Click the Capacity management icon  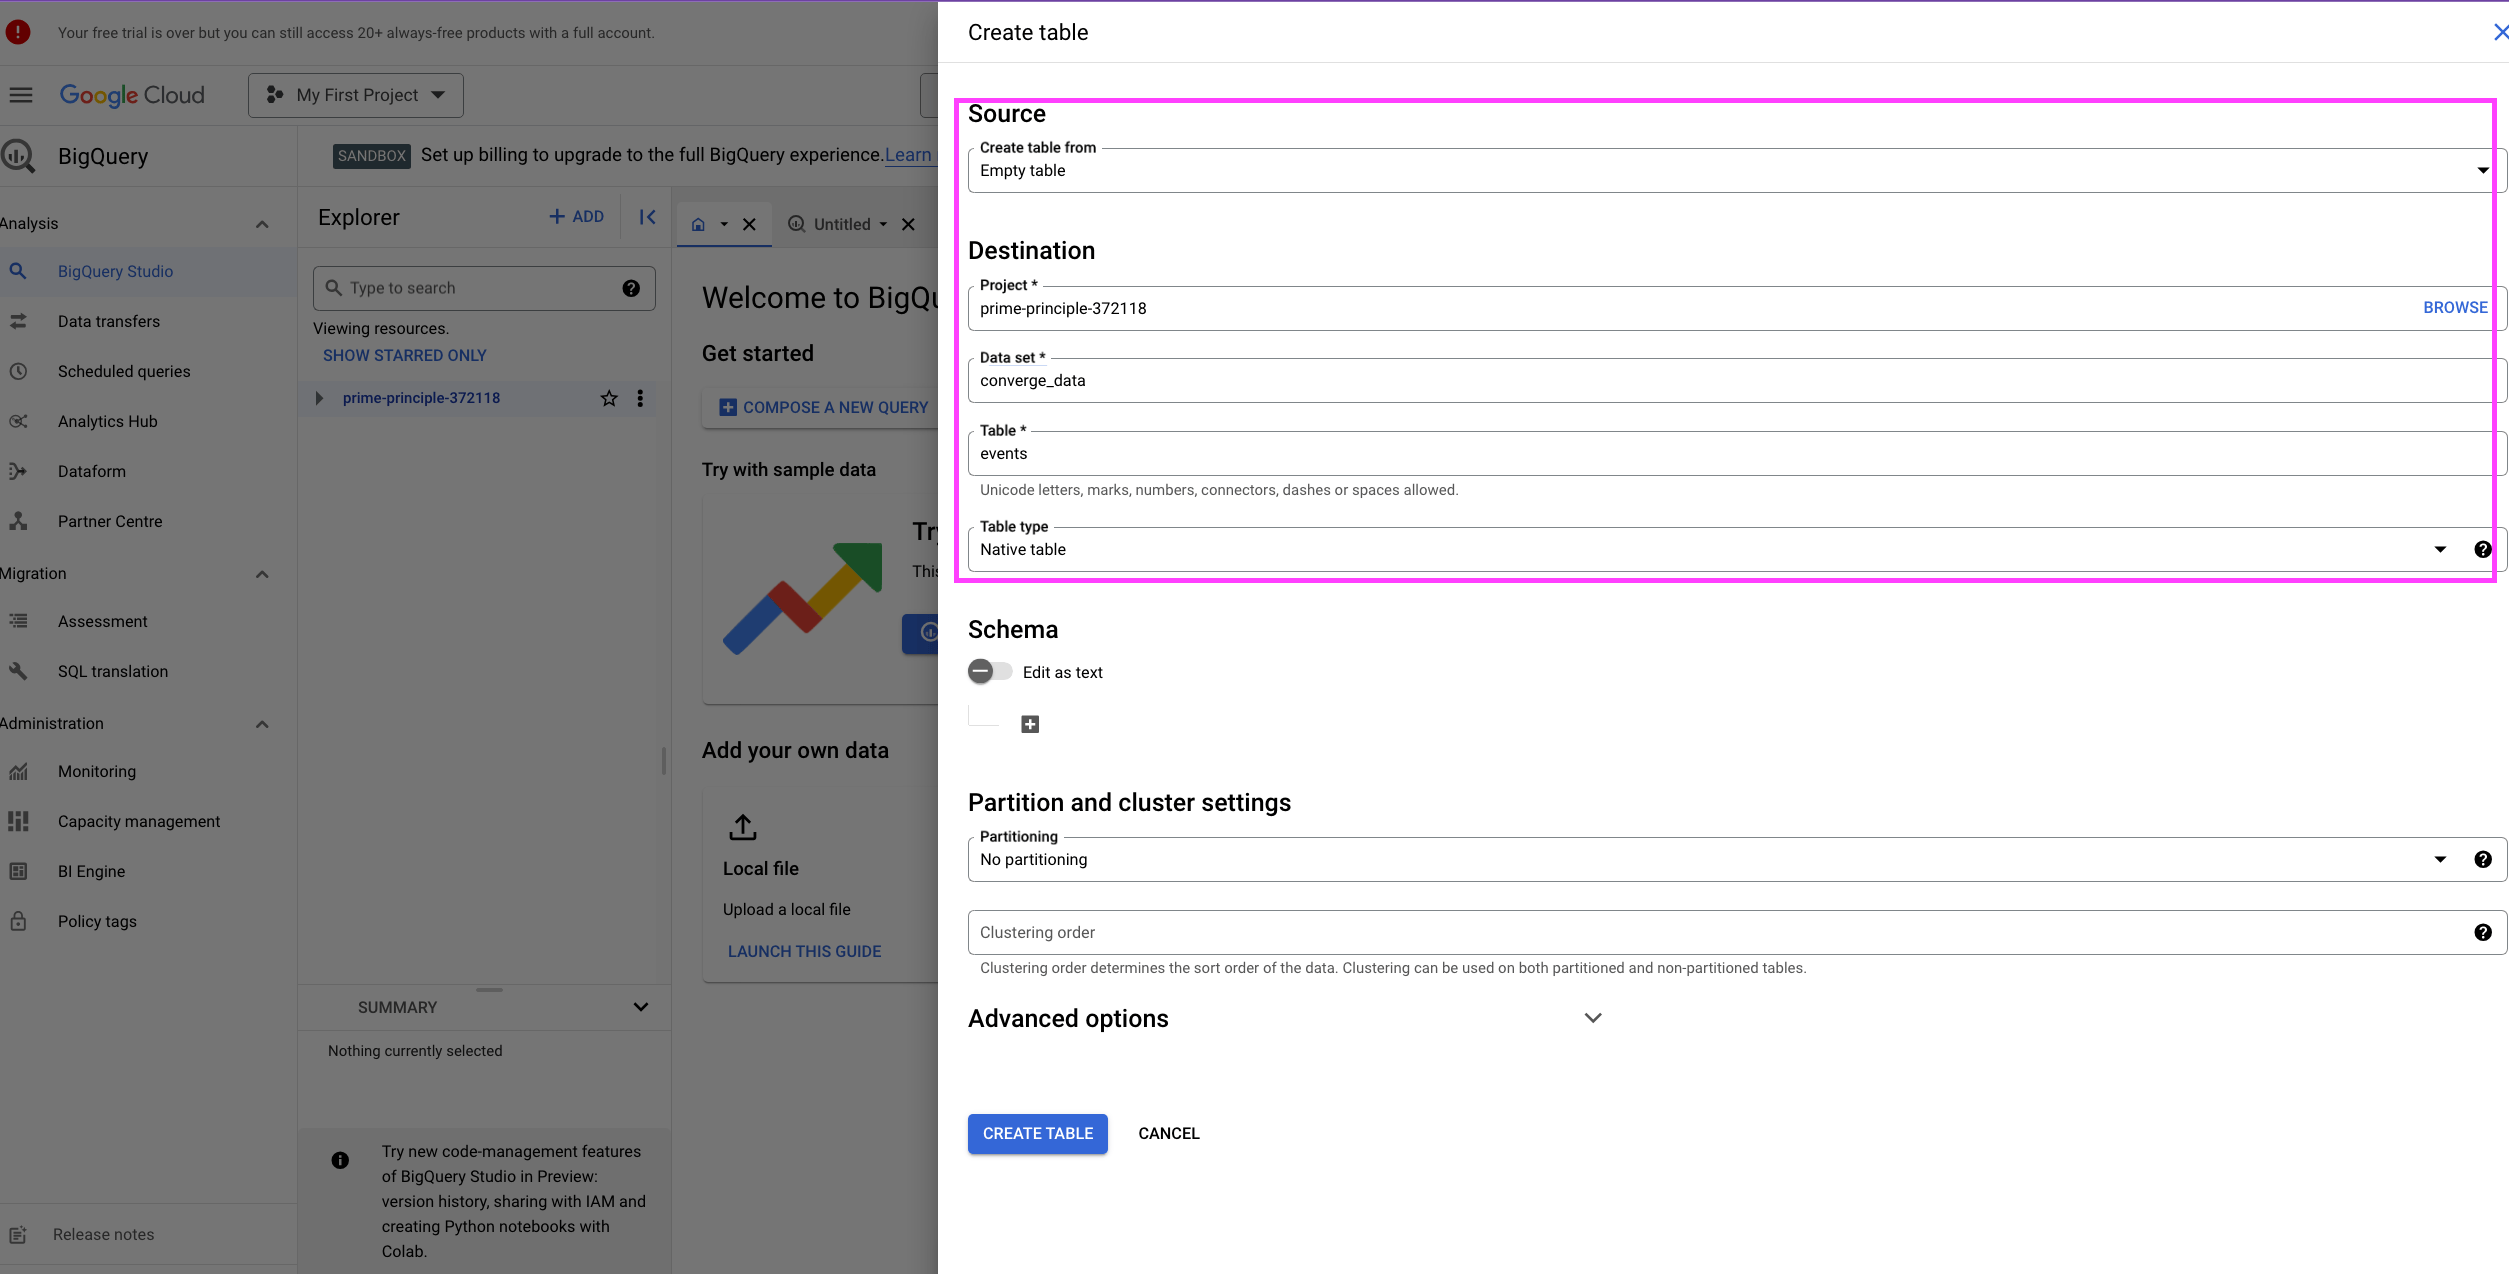tap(18, 821)
